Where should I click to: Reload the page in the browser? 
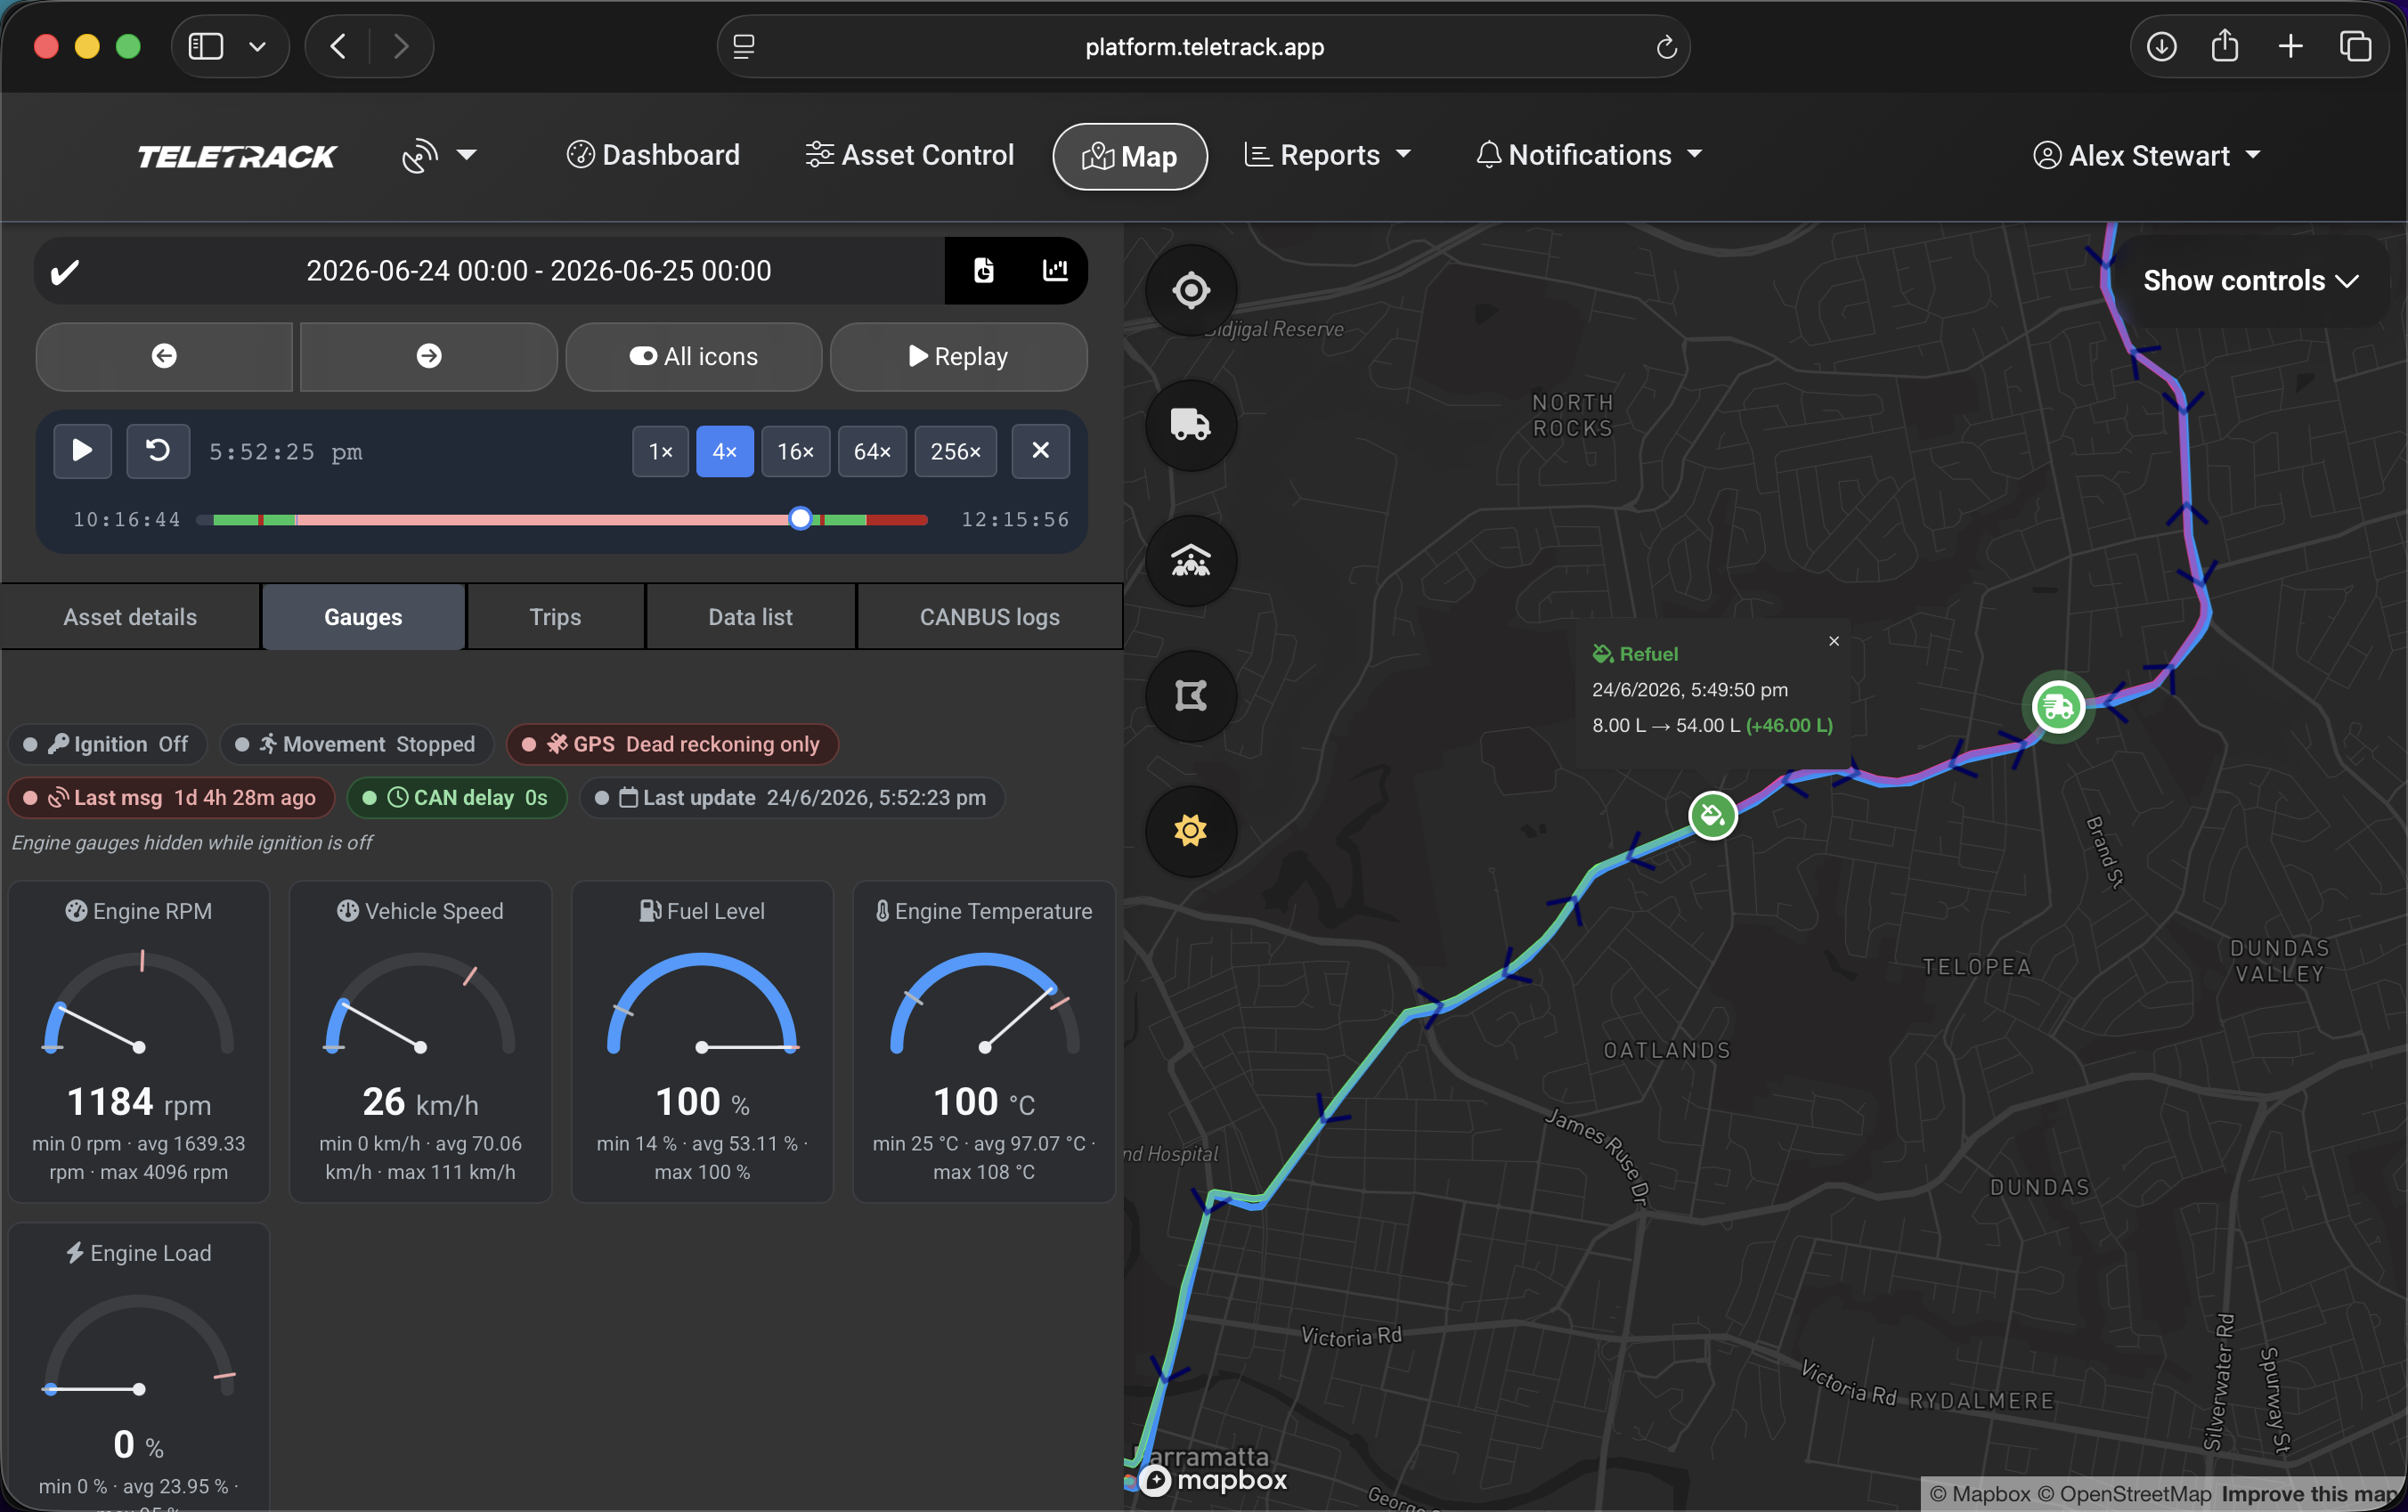coord(1666,47)
